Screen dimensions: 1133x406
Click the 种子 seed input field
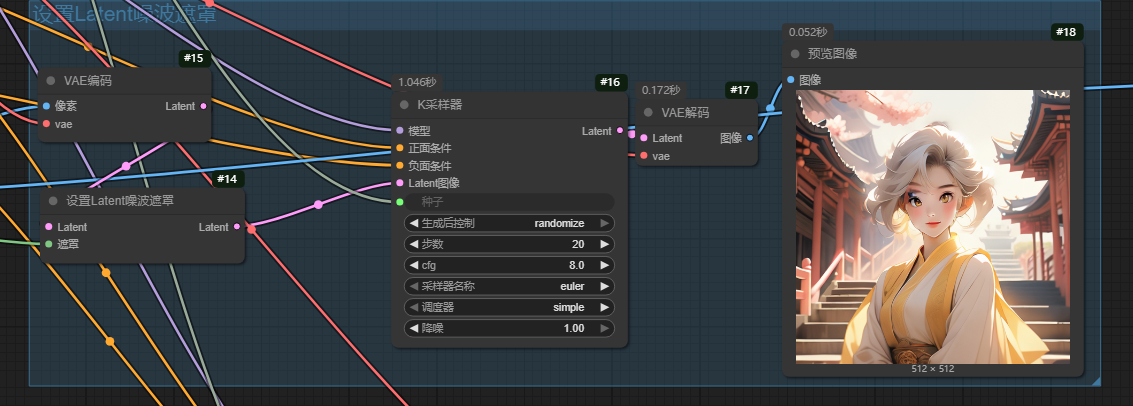(509, 202)
